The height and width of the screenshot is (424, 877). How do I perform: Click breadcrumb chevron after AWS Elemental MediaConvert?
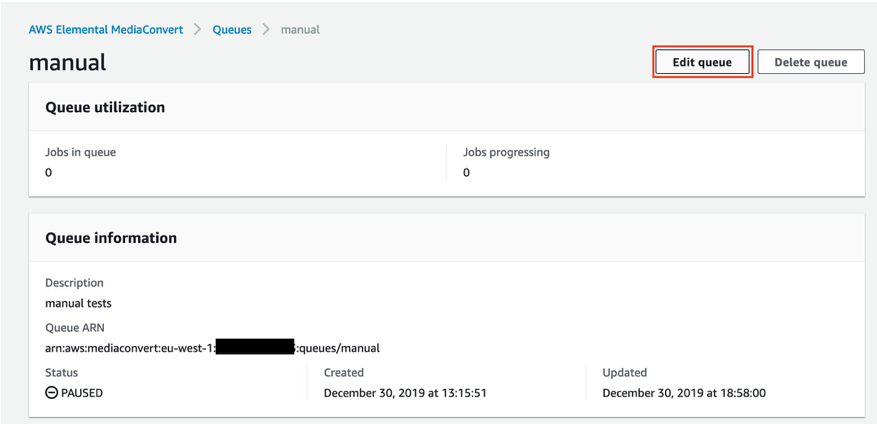point(197,30)
